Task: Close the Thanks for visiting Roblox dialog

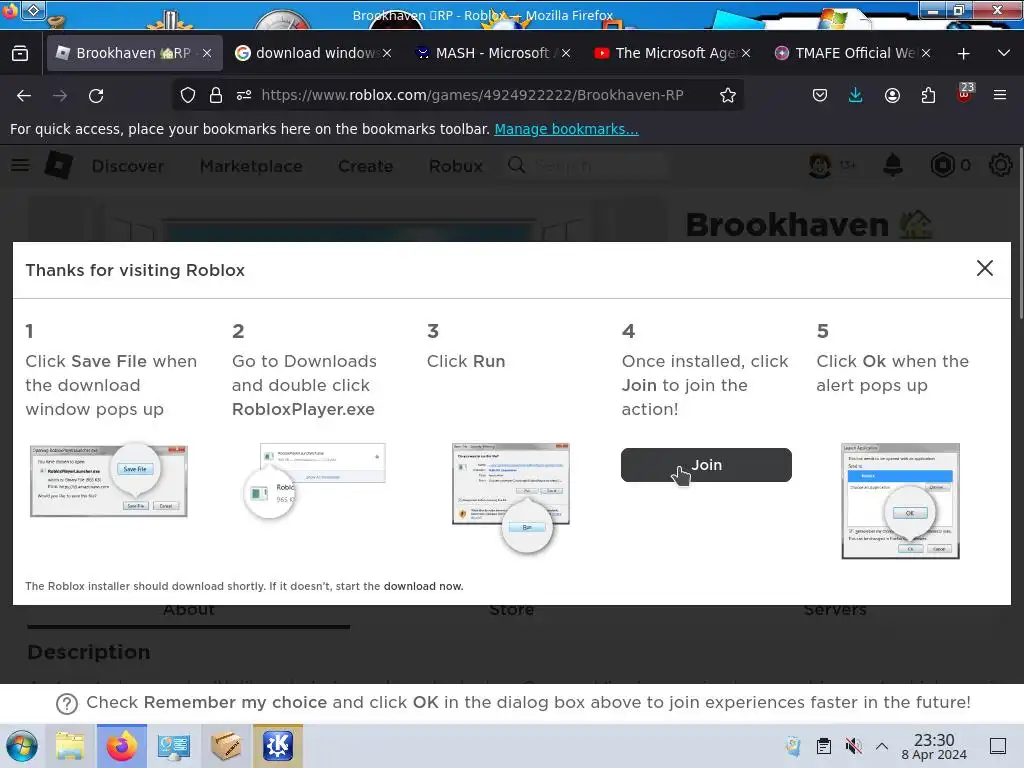Action: click(x=984, y=268)
